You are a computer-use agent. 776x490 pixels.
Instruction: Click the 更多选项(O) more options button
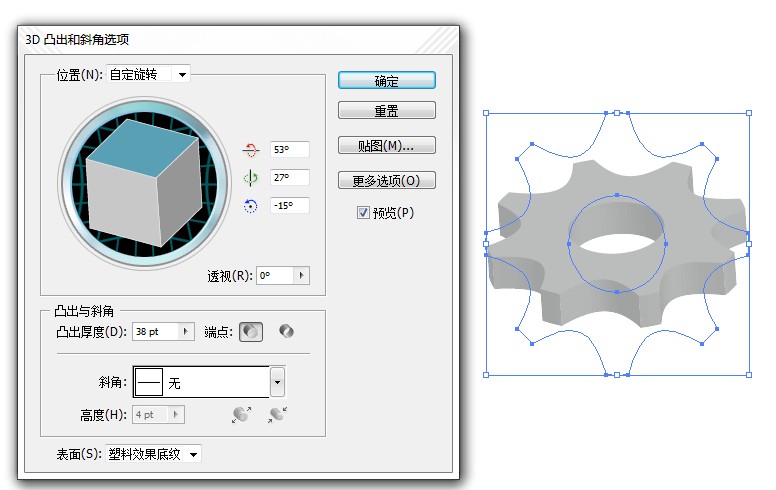(x=387, y=181)
